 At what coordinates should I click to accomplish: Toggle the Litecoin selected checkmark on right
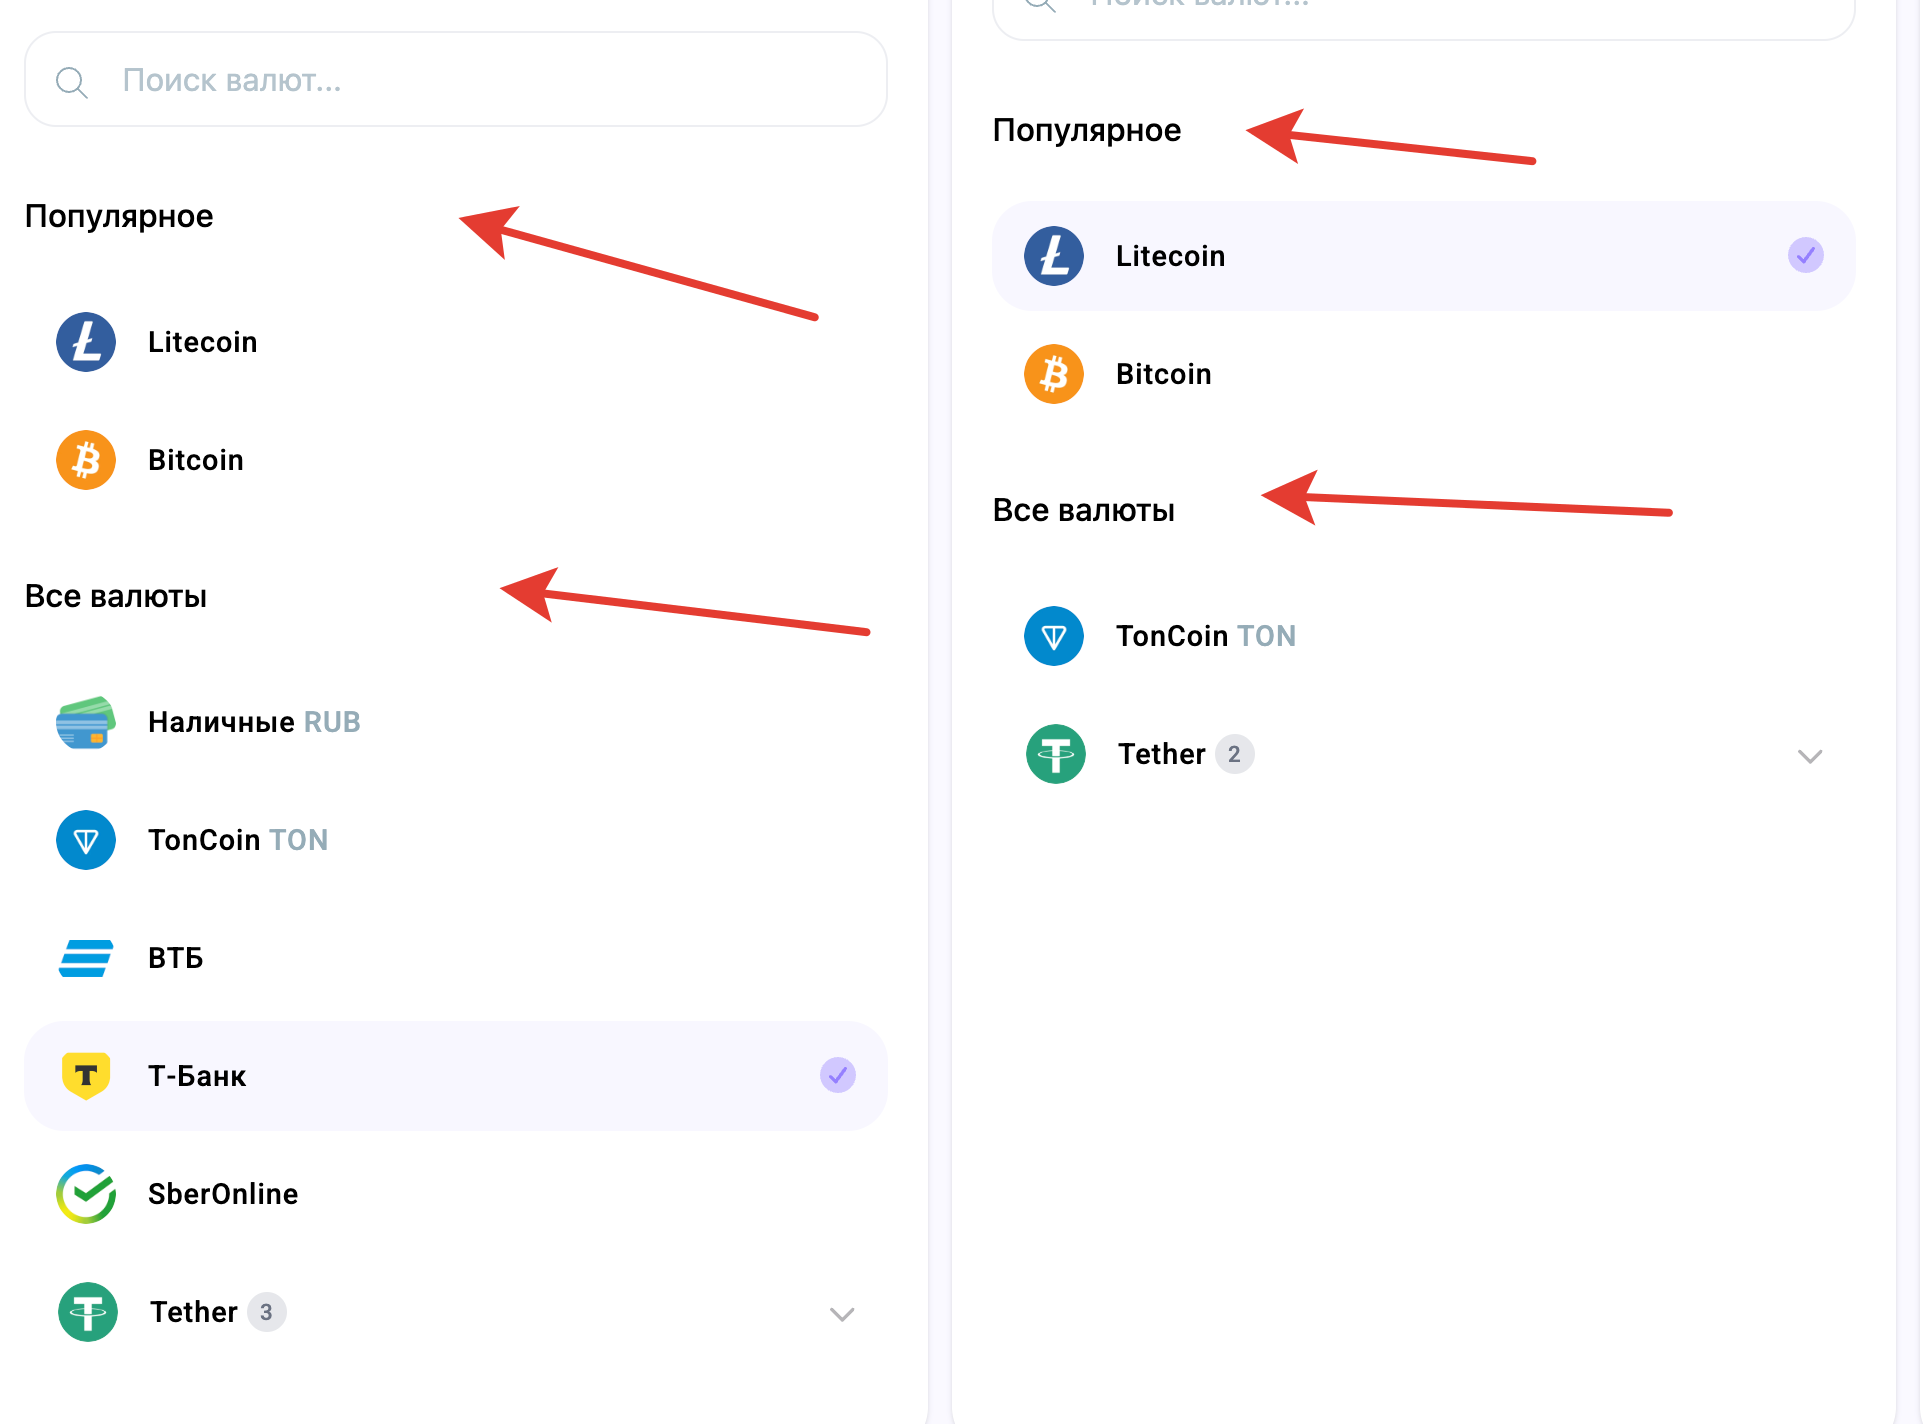(1806, 256)
